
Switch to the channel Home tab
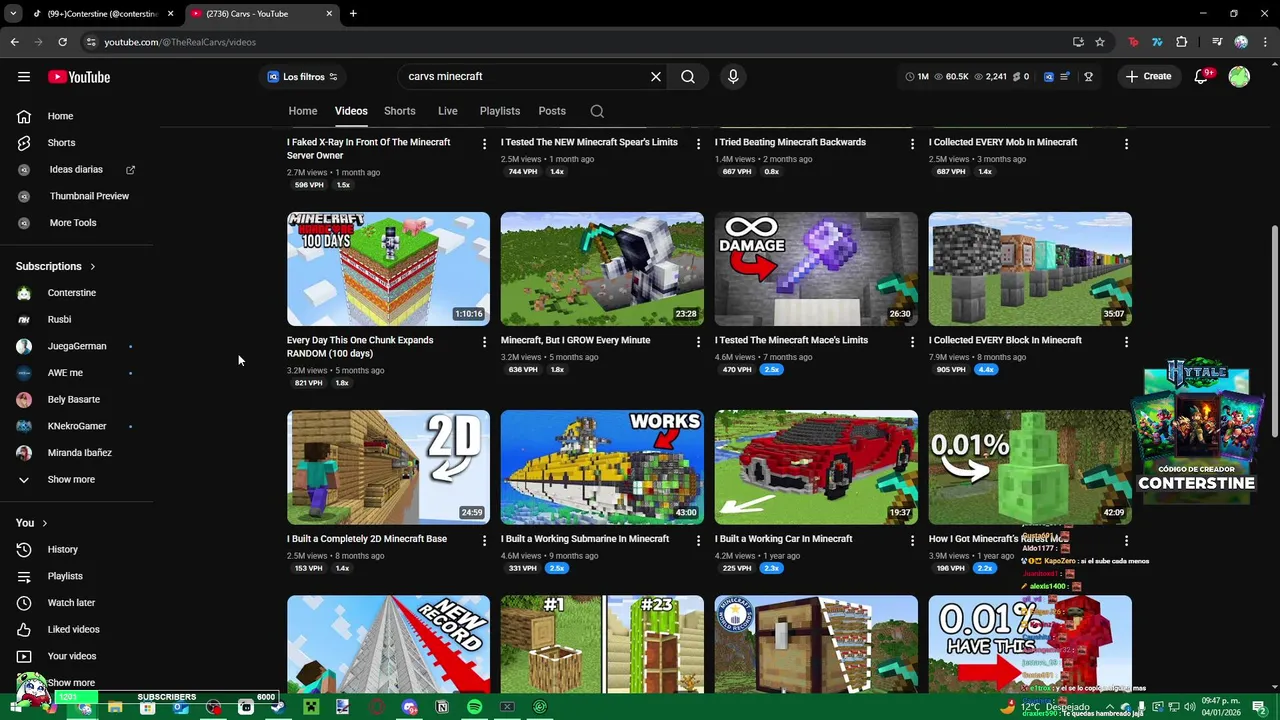(x=303, y=111)
